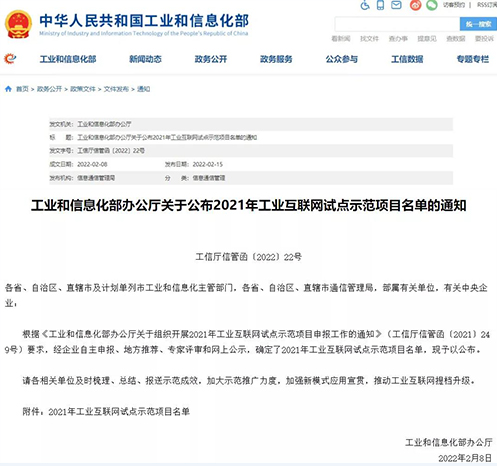
Task: Open the 政务公开 navigation menu
Action: tap(211, 59)
